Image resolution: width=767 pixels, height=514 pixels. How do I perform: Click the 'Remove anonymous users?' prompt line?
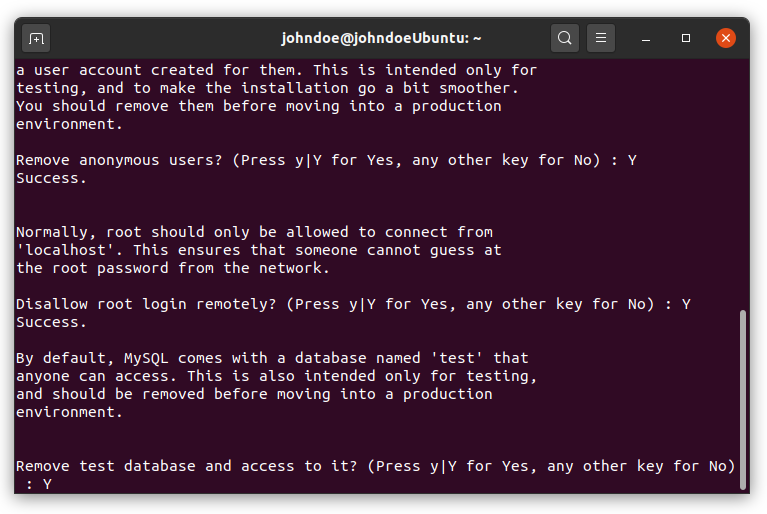click(326, 160)
